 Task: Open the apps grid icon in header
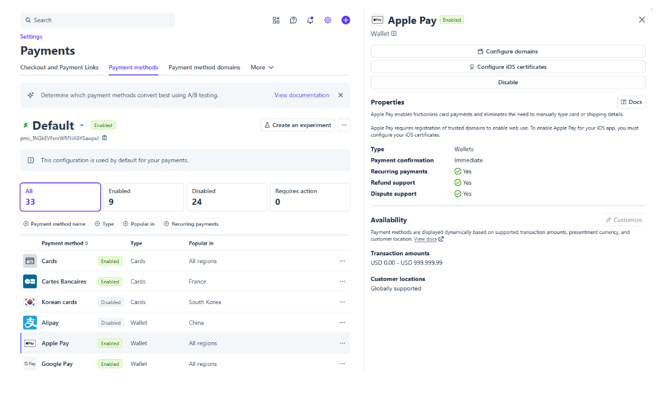point(276,20)
